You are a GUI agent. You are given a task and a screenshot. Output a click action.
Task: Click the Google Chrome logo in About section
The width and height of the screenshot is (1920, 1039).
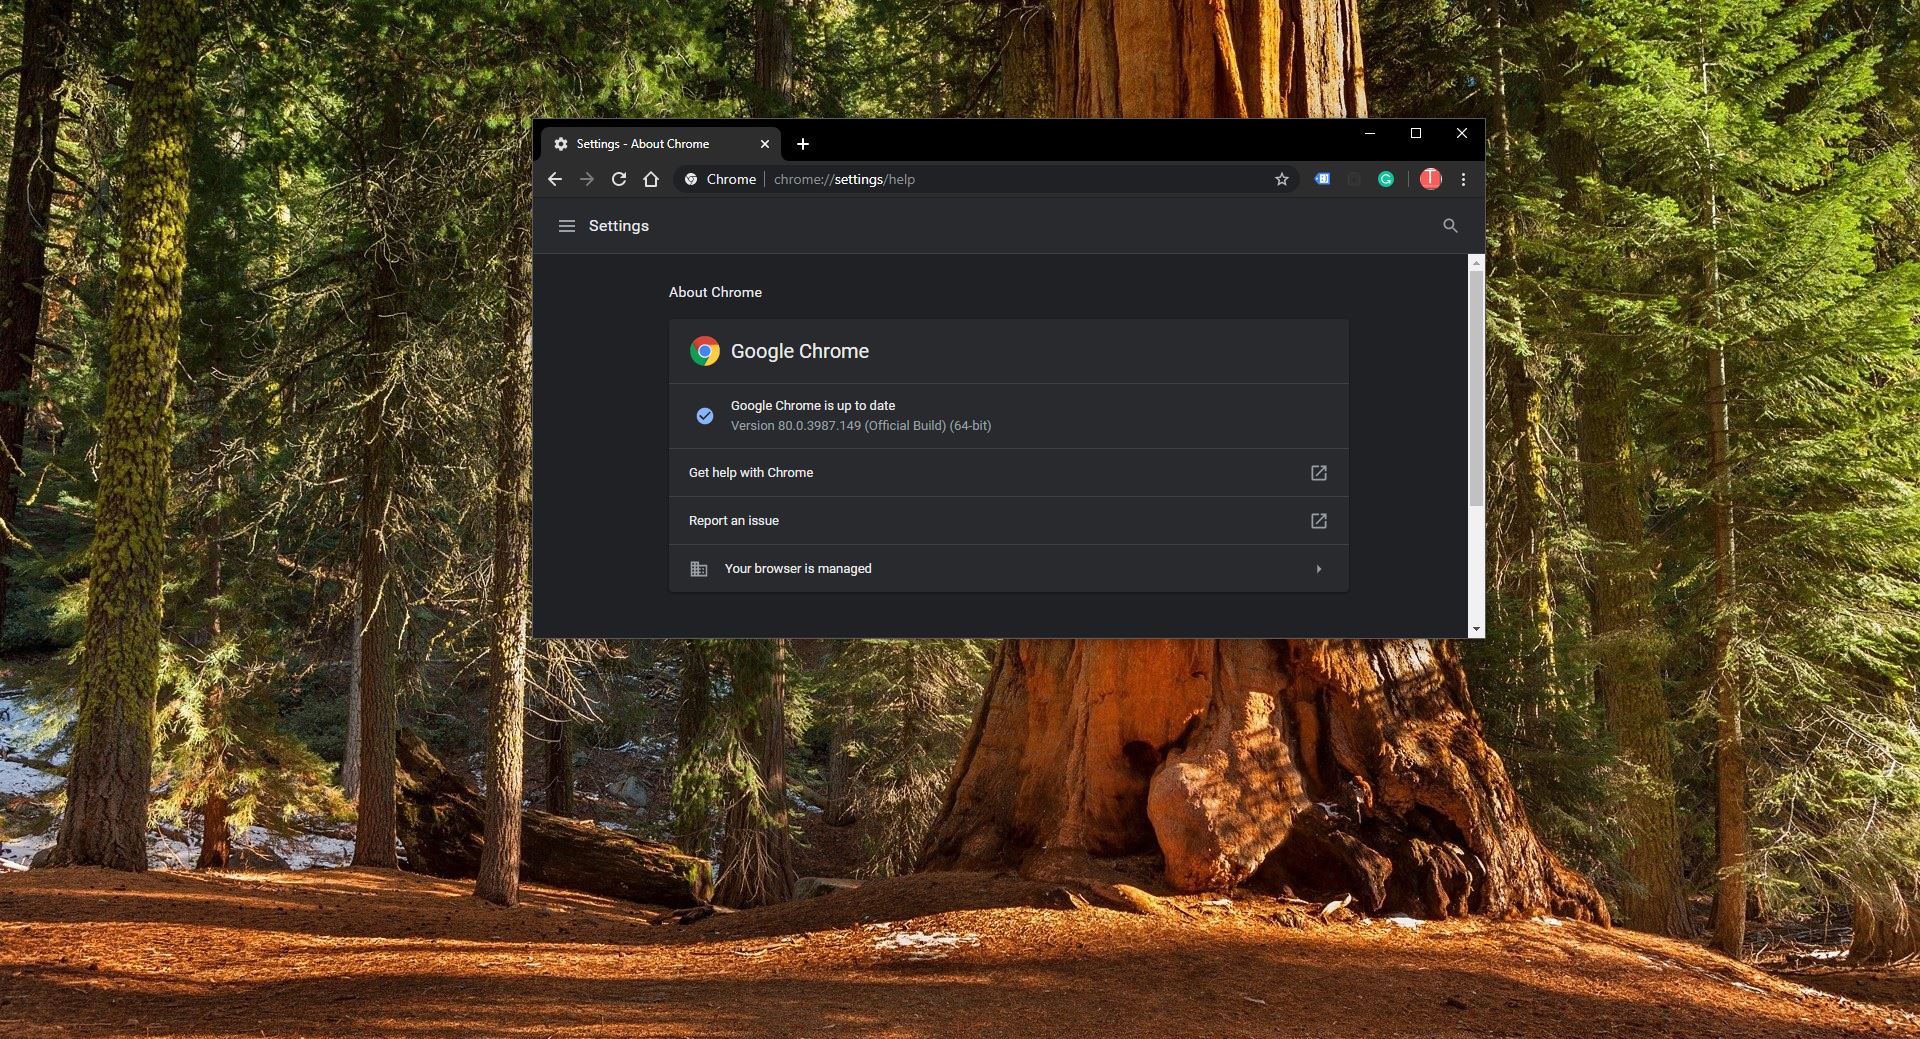705,351
